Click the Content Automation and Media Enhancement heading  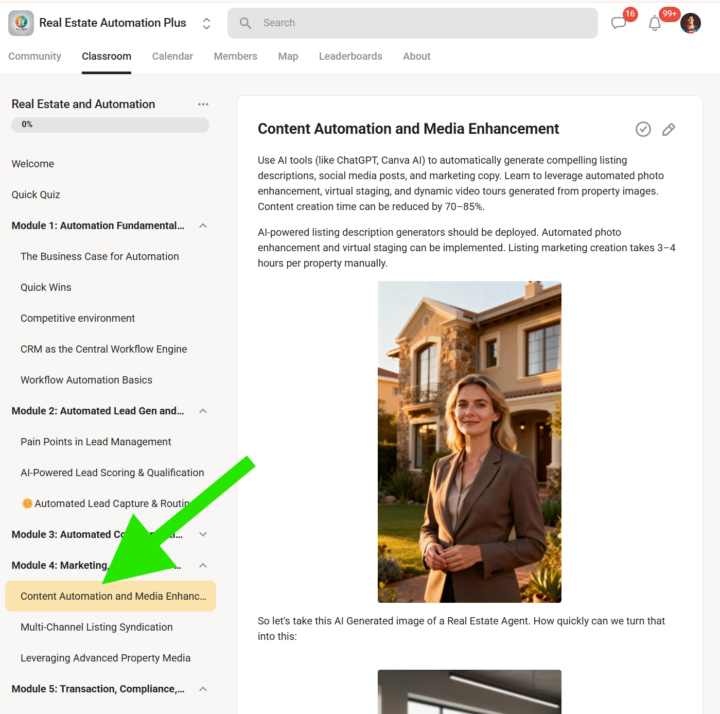pos(408,129)
